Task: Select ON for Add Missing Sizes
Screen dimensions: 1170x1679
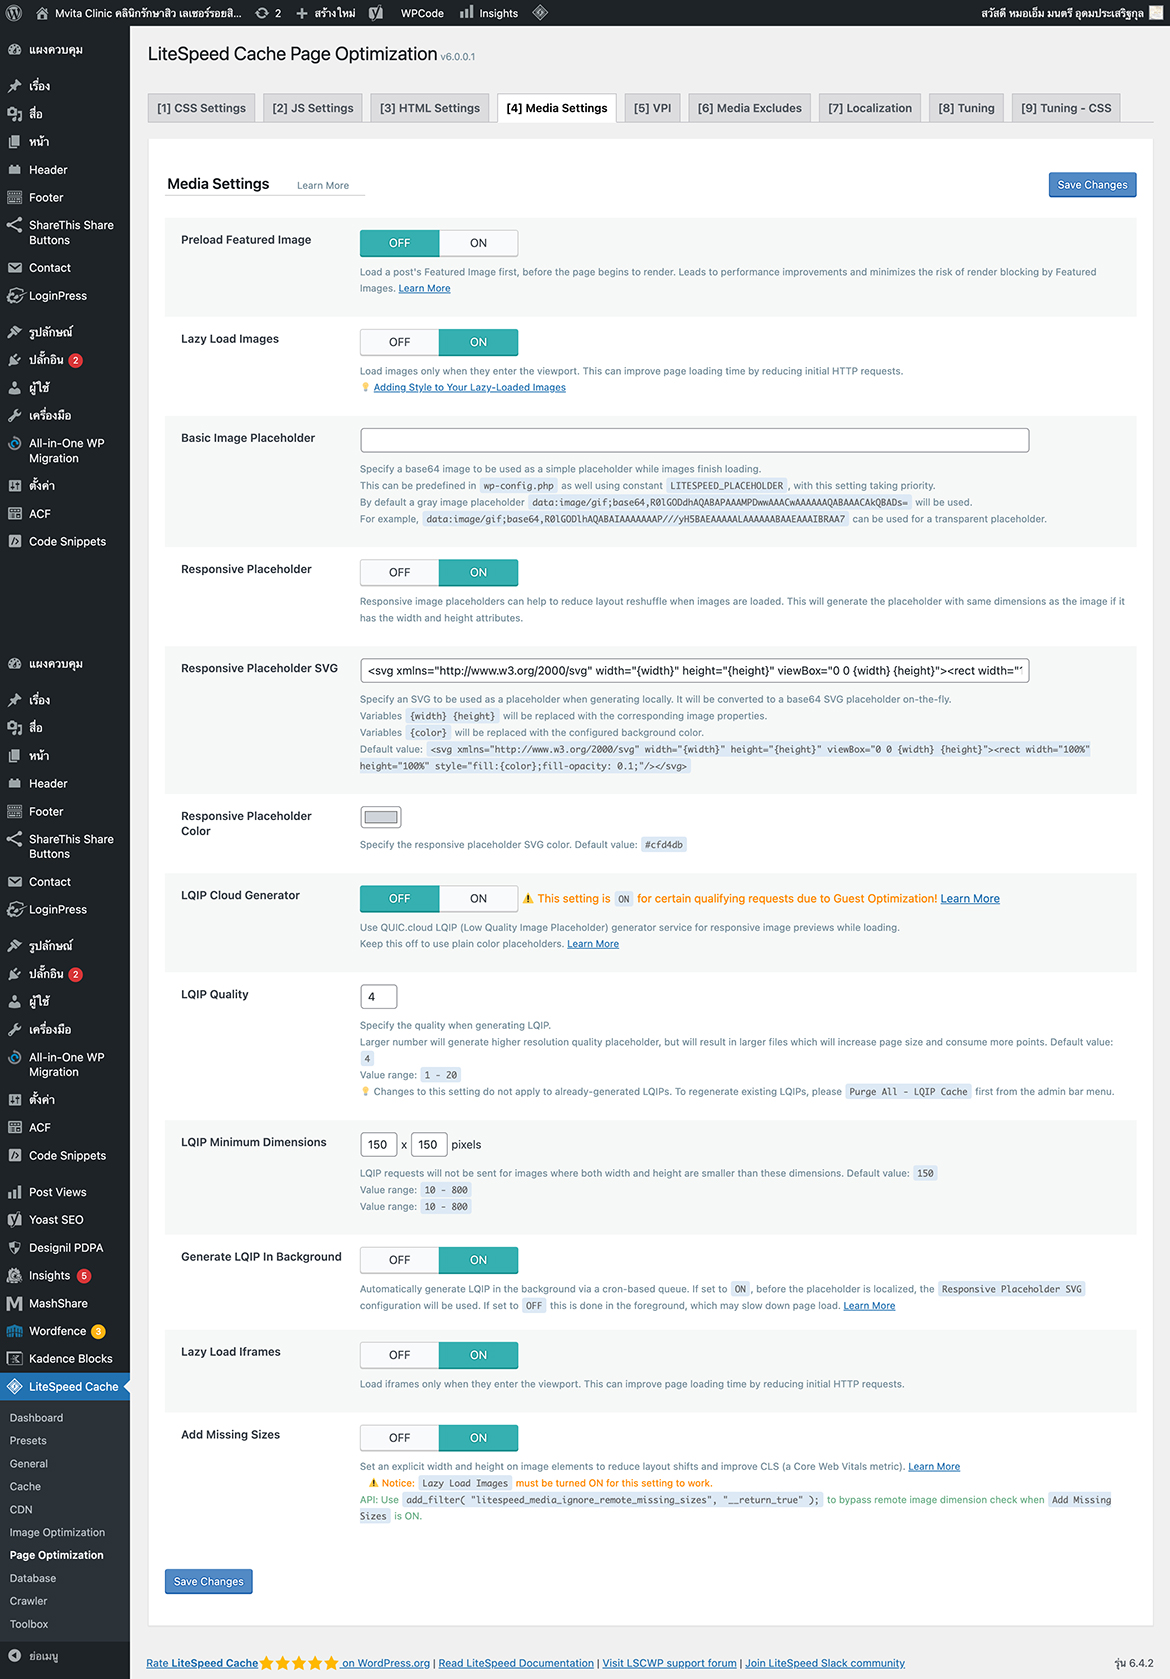Action: click(x=479, y=1438)
